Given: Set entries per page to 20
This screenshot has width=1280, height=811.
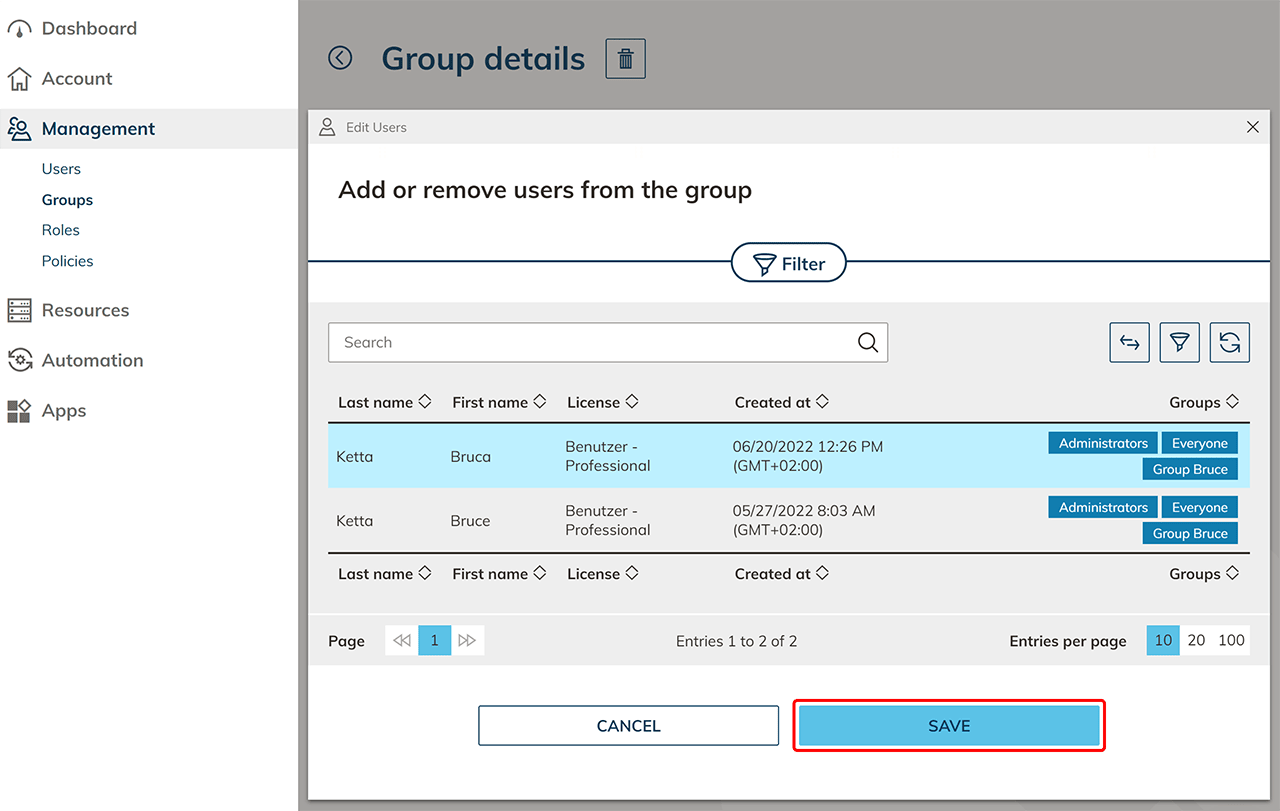Looking at the screenshot, I should click(1196, 641).
